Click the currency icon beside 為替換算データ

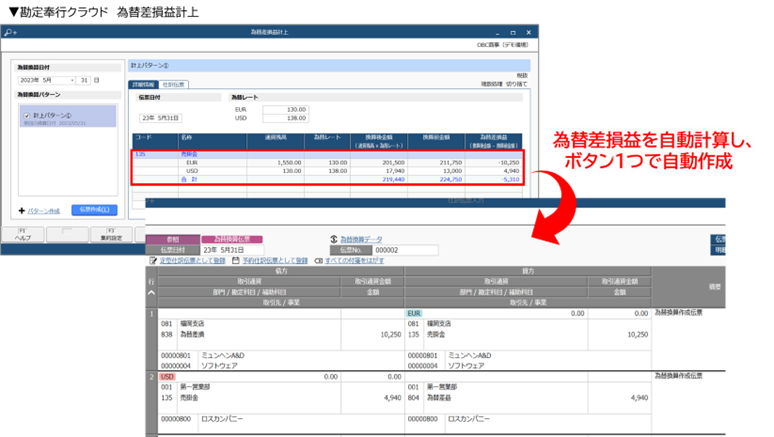(x=334, y=239)
